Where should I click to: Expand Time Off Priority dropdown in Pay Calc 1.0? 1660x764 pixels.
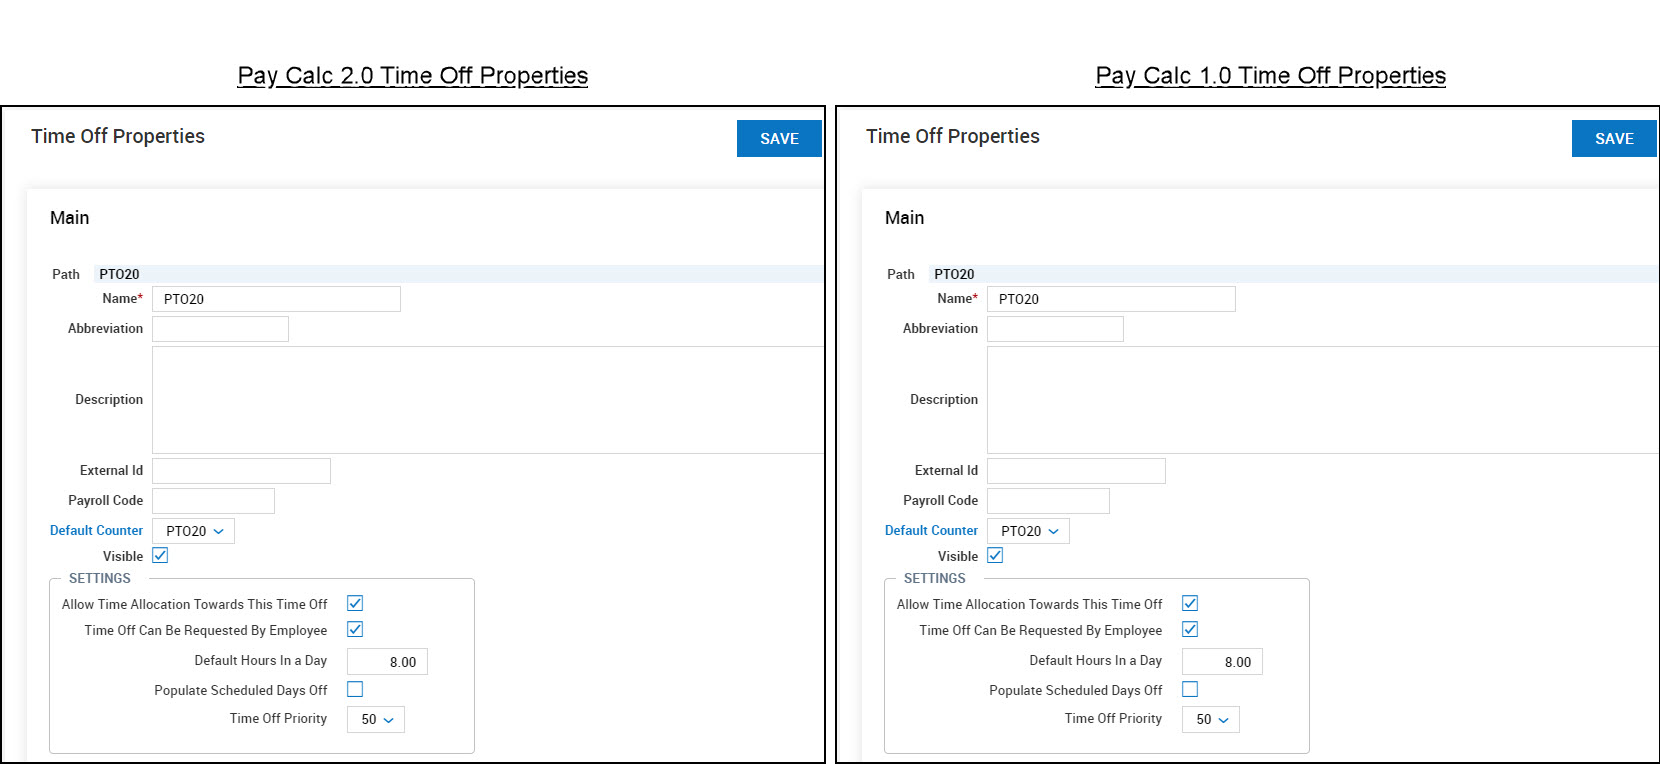[1211, 719]
